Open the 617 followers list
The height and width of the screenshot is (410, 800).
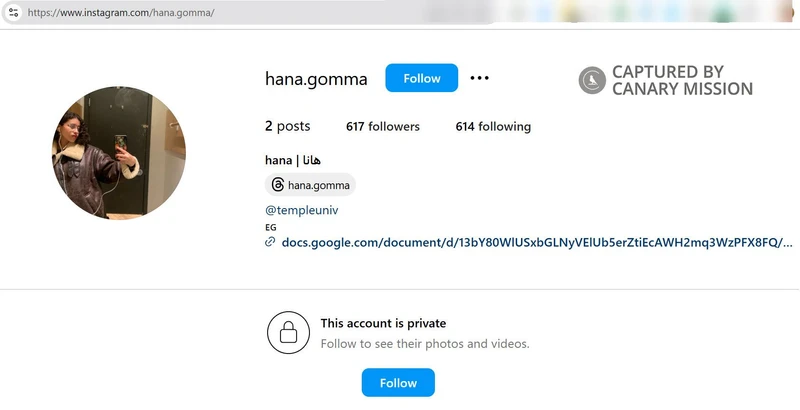click(x=382, y=127)
